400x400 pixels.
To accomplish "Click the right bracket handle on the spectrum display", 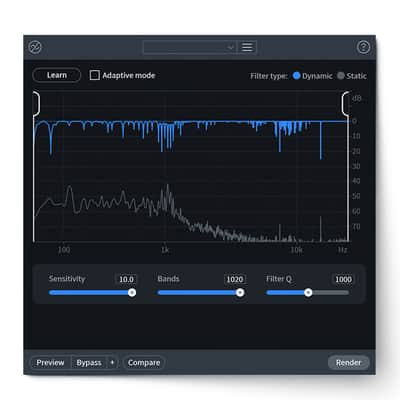I will coord(346,104).
